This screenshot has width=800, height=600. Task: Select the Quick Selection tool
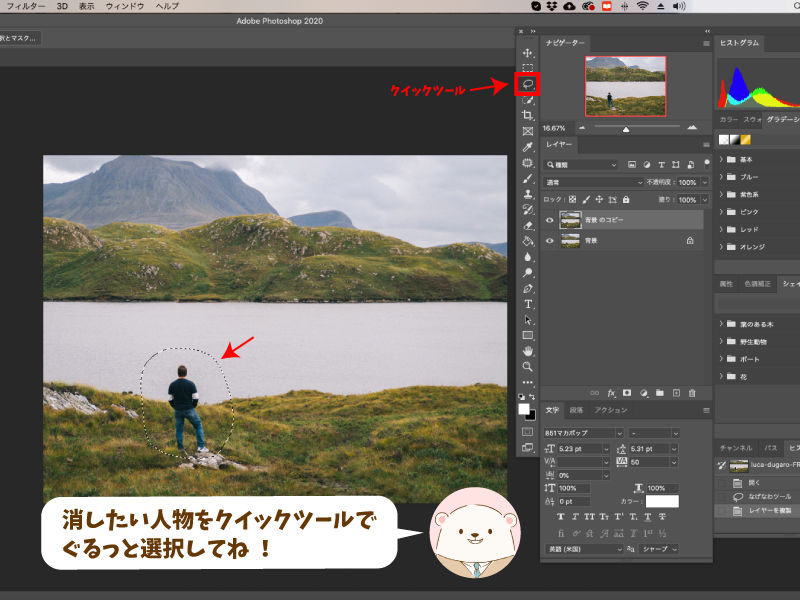pyautogui.click(x=528, y=100)
